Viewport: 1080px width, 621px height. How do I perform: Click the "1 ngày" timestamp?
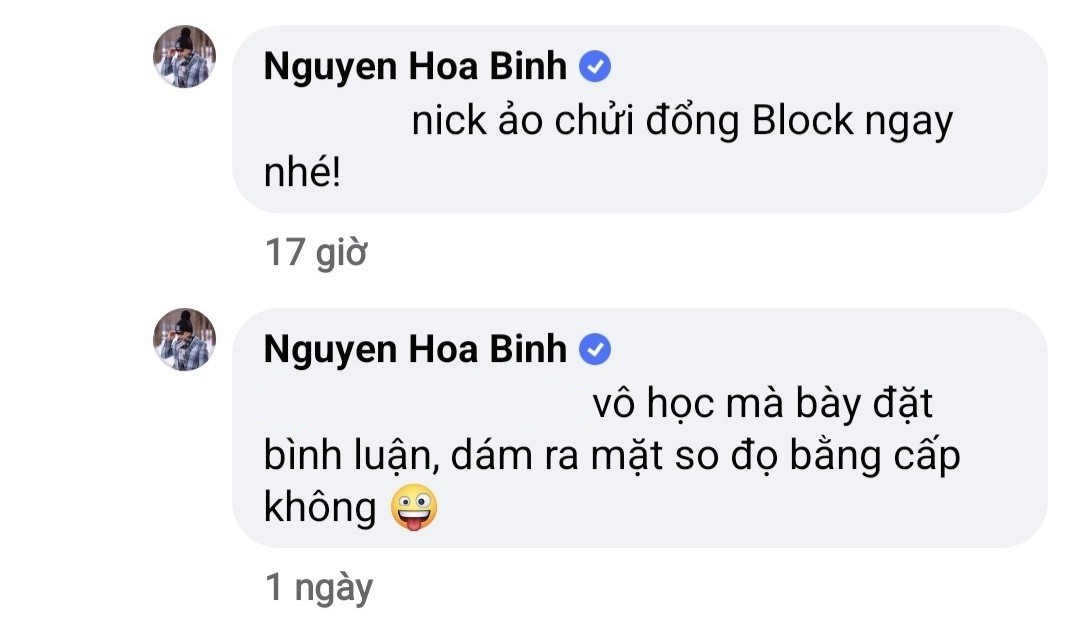319,588
